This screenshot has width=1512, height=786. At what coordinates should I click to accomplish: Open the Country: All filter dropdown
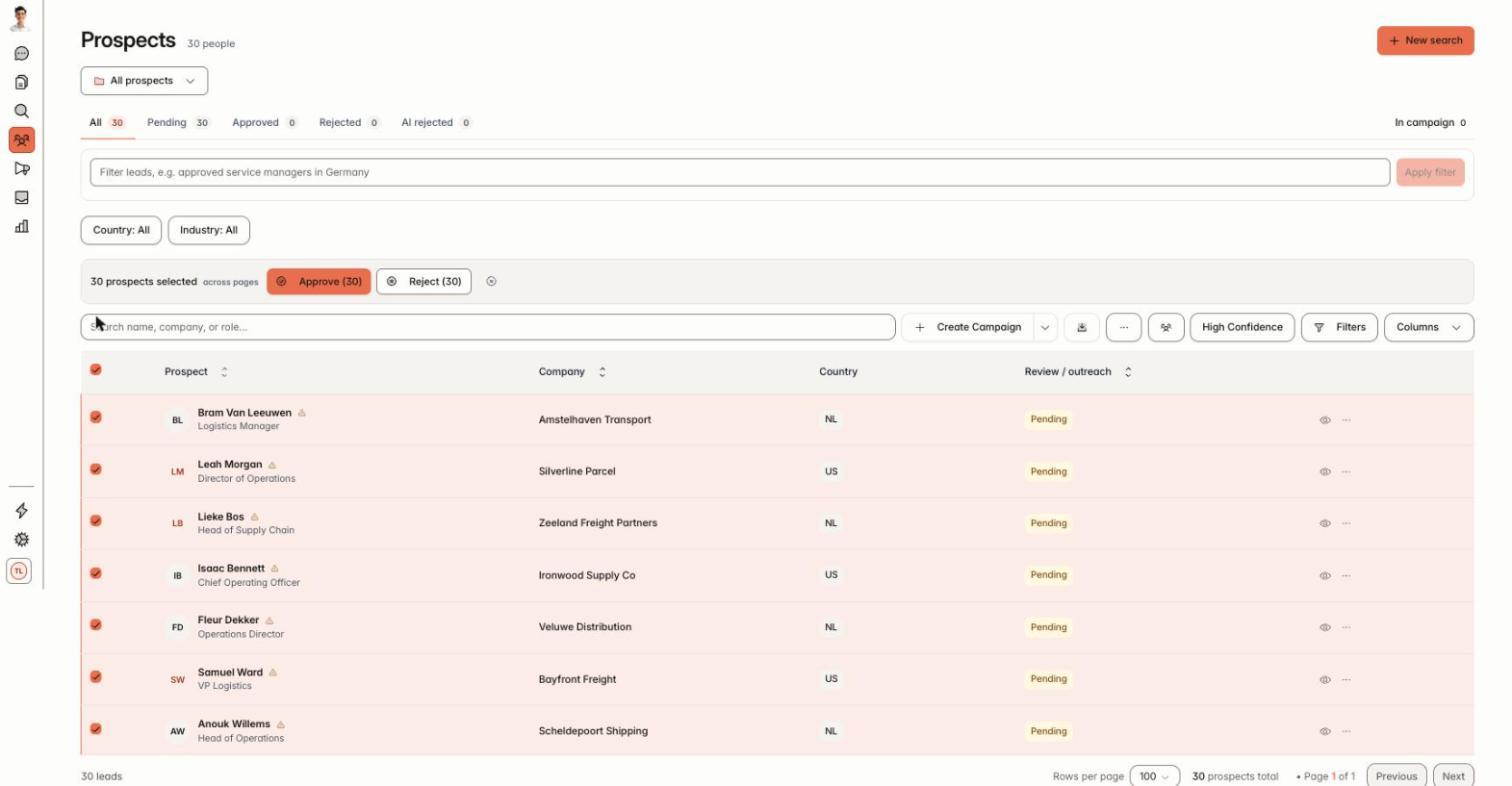click(x=121, y=230)
